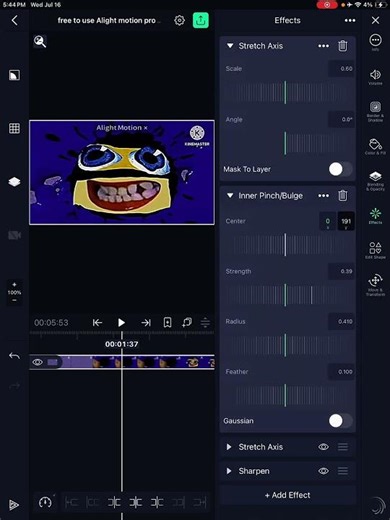Toggle the Gaussian switch
390x520 pixels.
(340, 421)
